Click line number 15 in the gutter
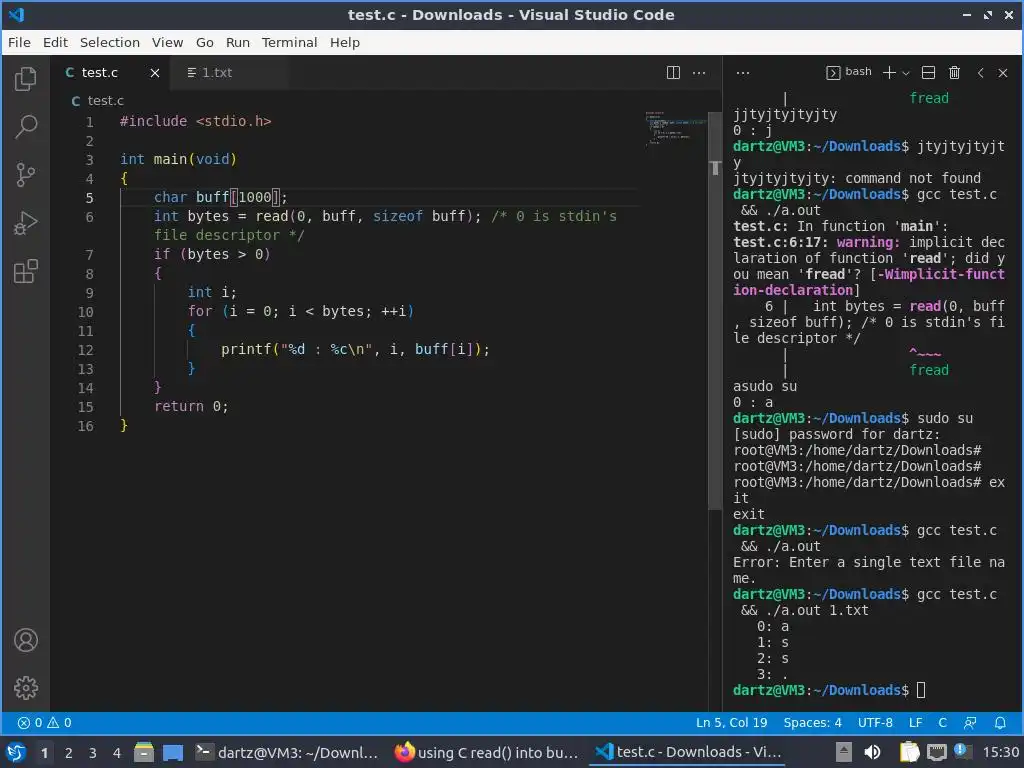Image resolution: width=1024 pixels, height=768 pixels. click(86, 407)
